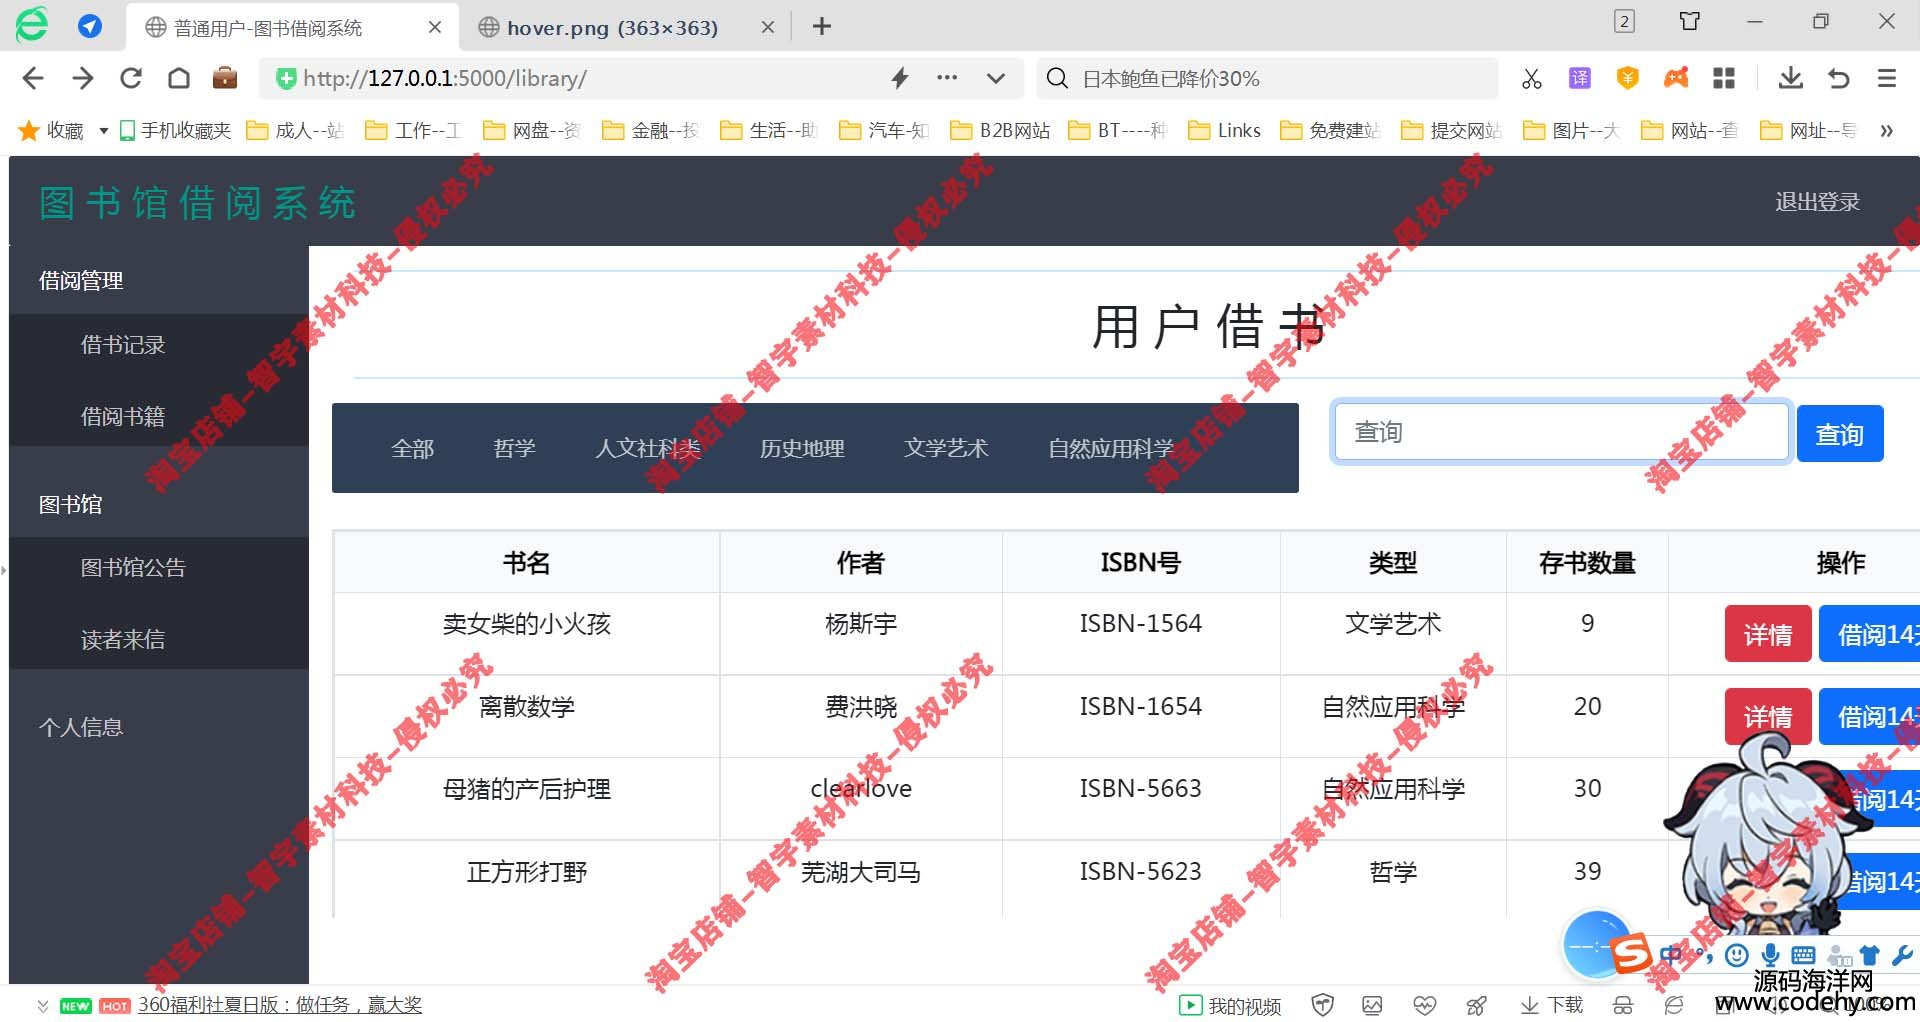The height and width of the screenshot is (1022, 1920).
Task: Focus the 查询 search input field
Action: click(1560, 432)
